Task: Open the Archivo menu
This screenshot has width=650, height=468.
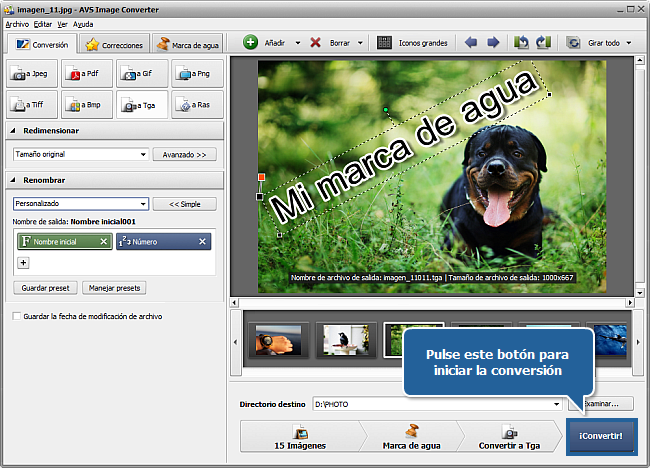Action: (x=17, y=23)
